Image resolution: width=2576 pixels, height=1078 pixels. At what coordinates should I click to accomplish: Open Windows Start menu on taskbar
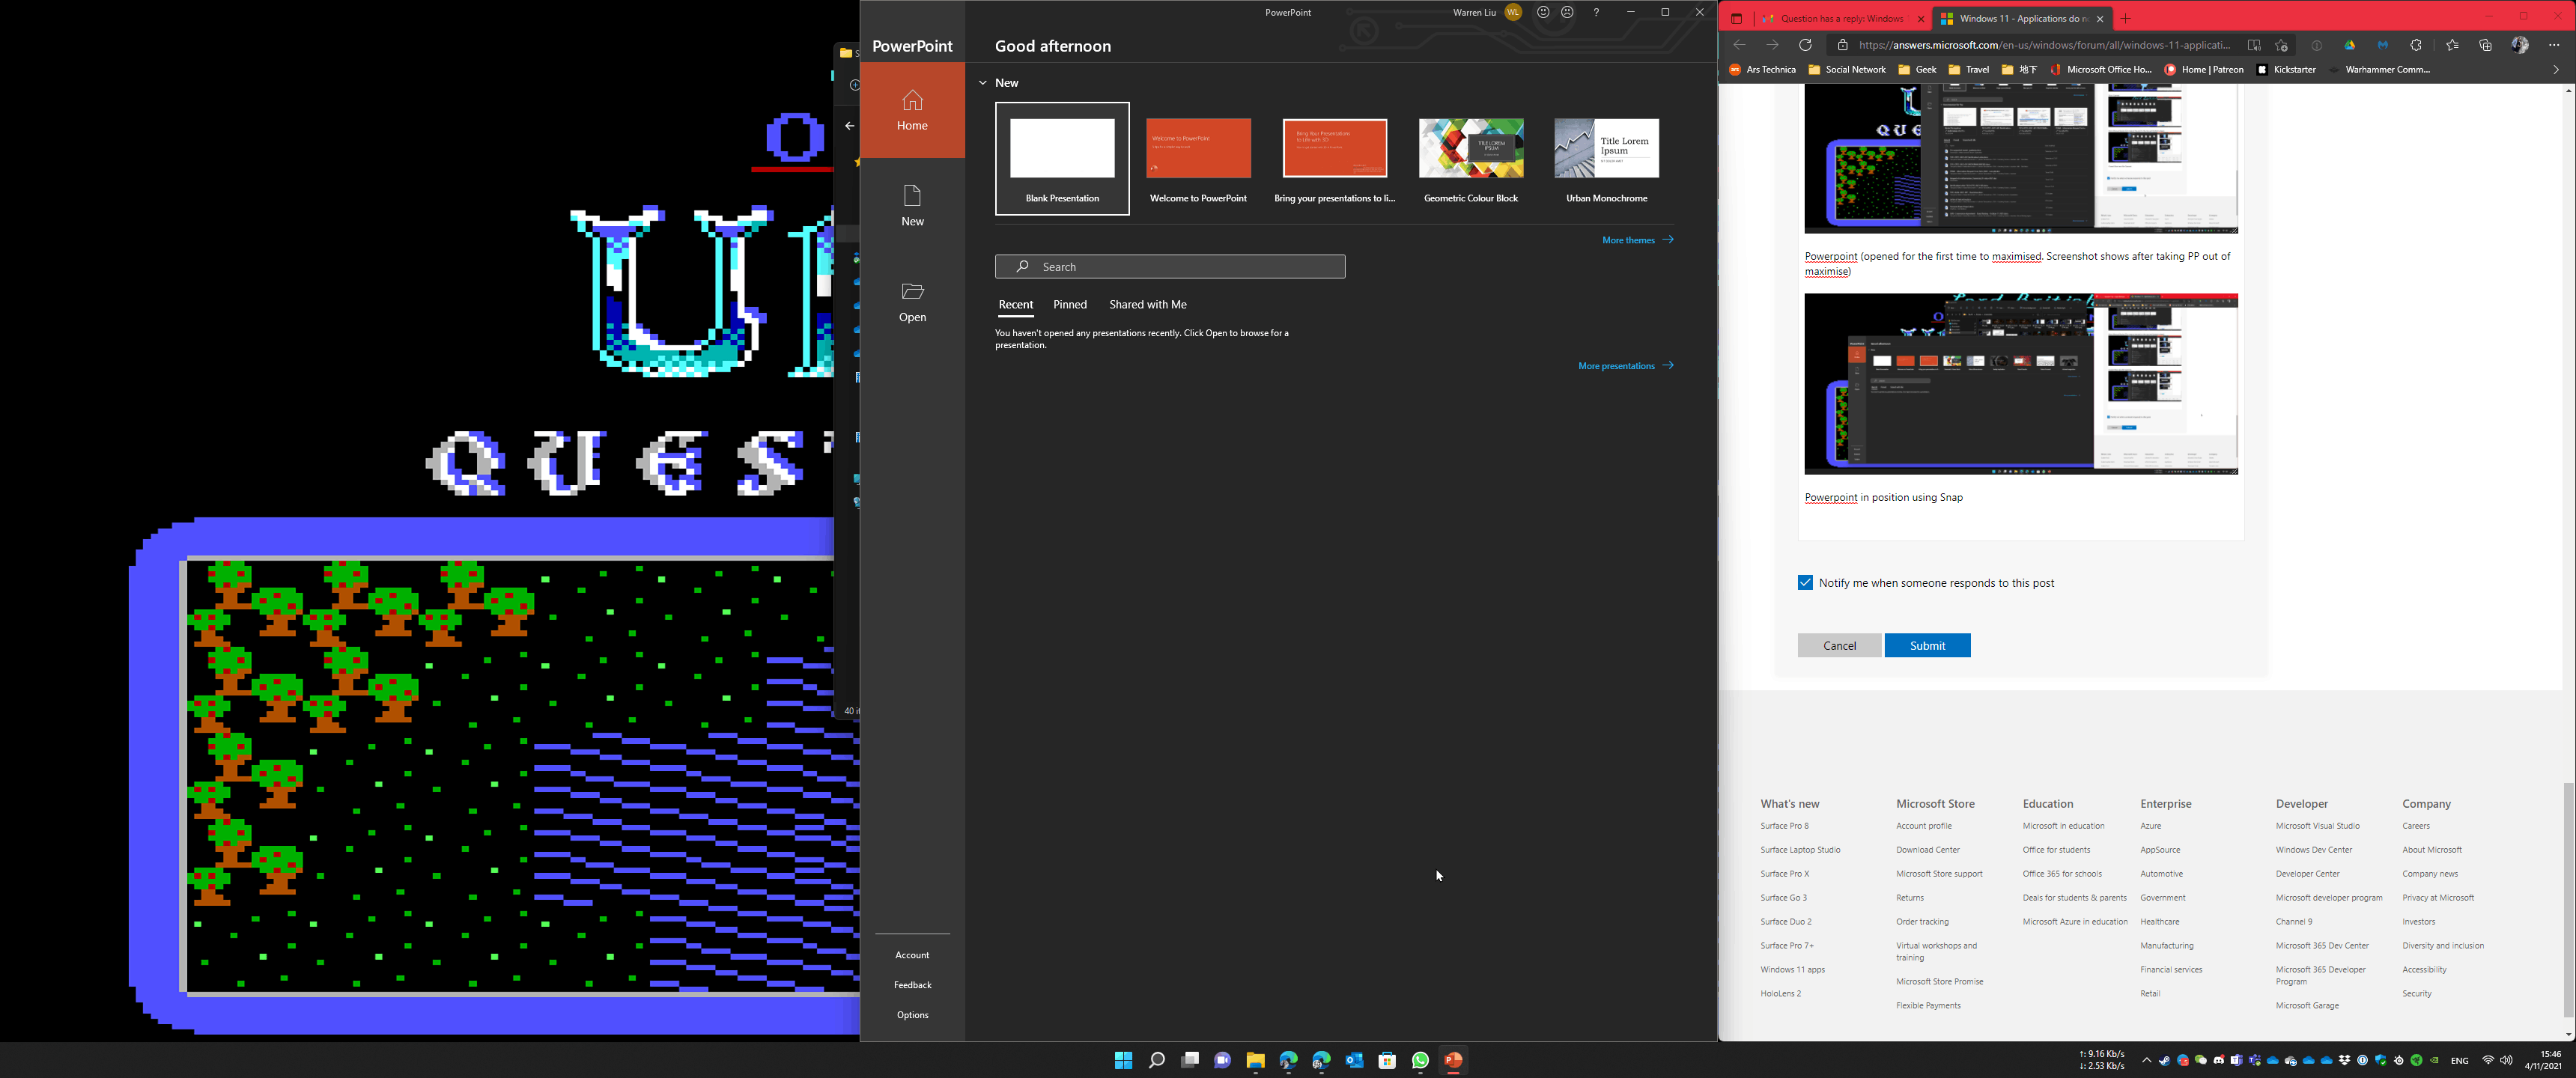[1123, 1060]
